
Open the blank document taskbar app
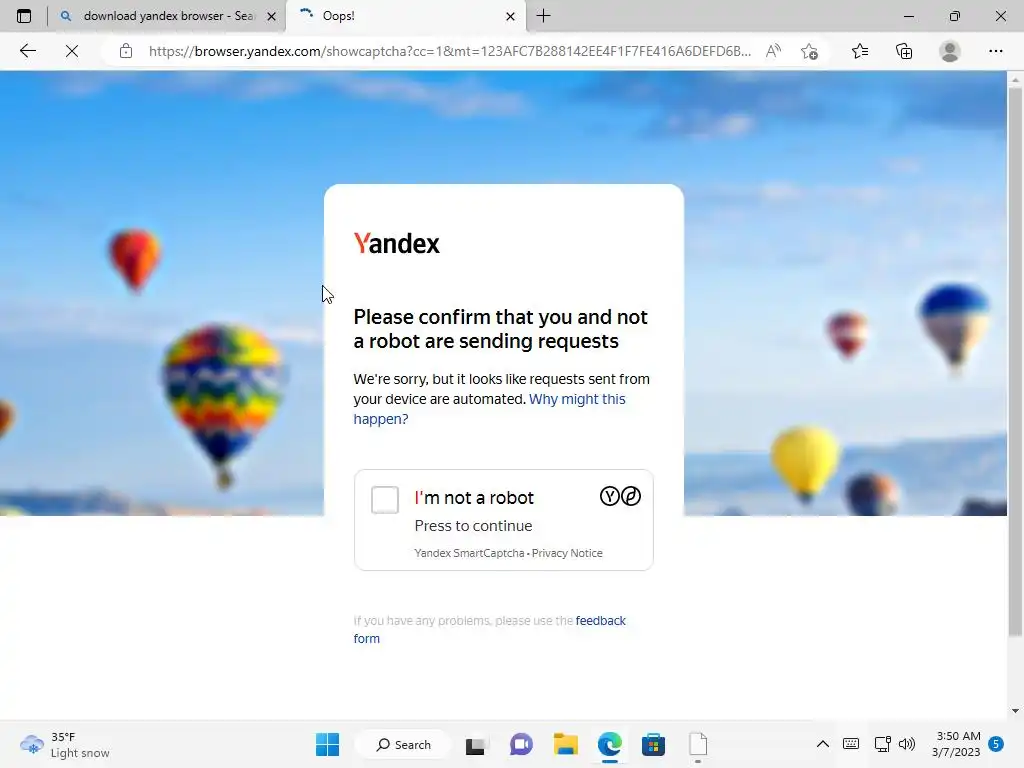697,744
